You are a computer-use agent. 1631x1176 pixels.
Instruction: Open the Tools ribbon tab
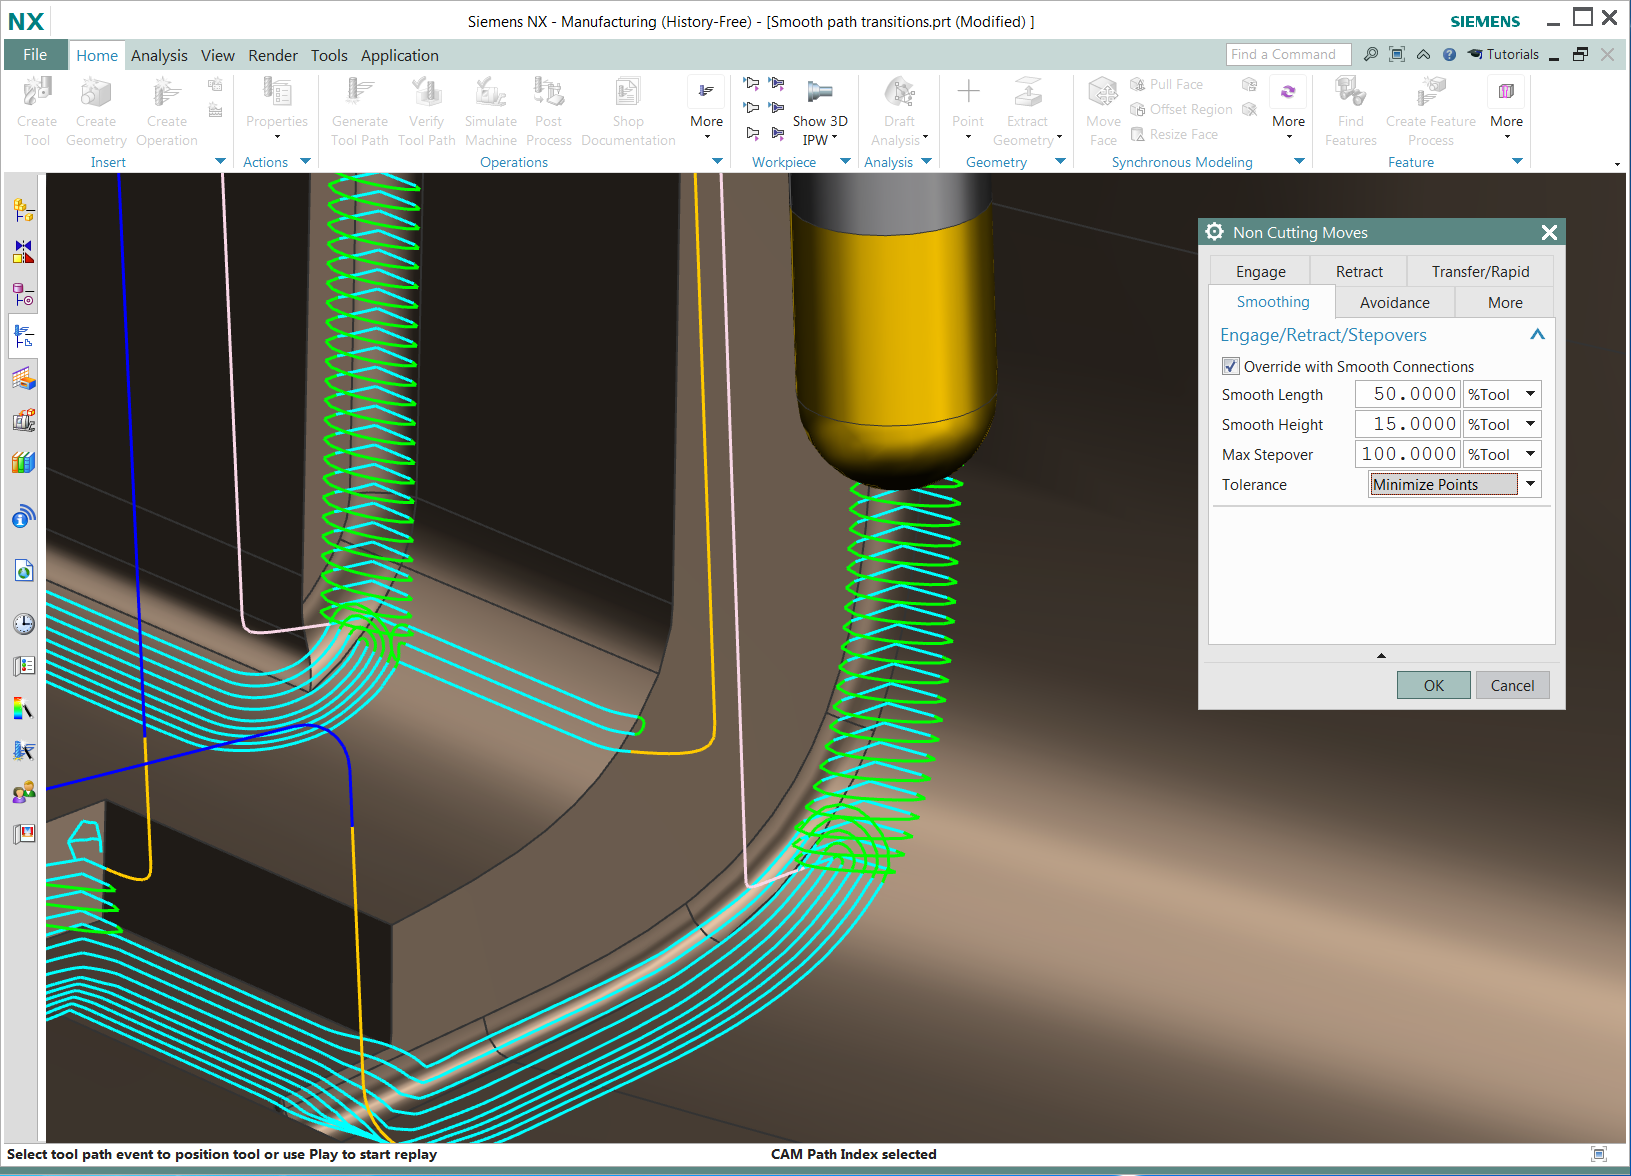pos(329,55)
